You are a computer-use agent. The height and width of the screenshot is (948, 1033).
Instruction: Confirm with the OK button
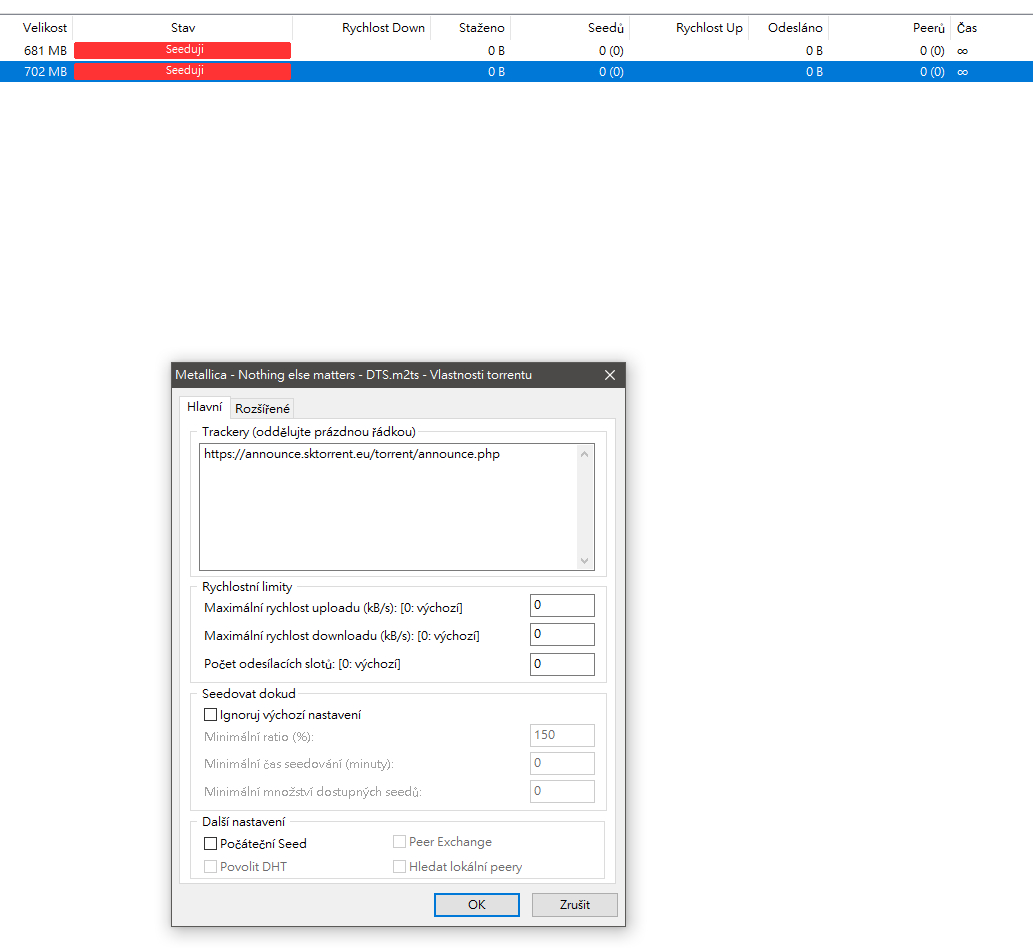[x=476, y=905]
